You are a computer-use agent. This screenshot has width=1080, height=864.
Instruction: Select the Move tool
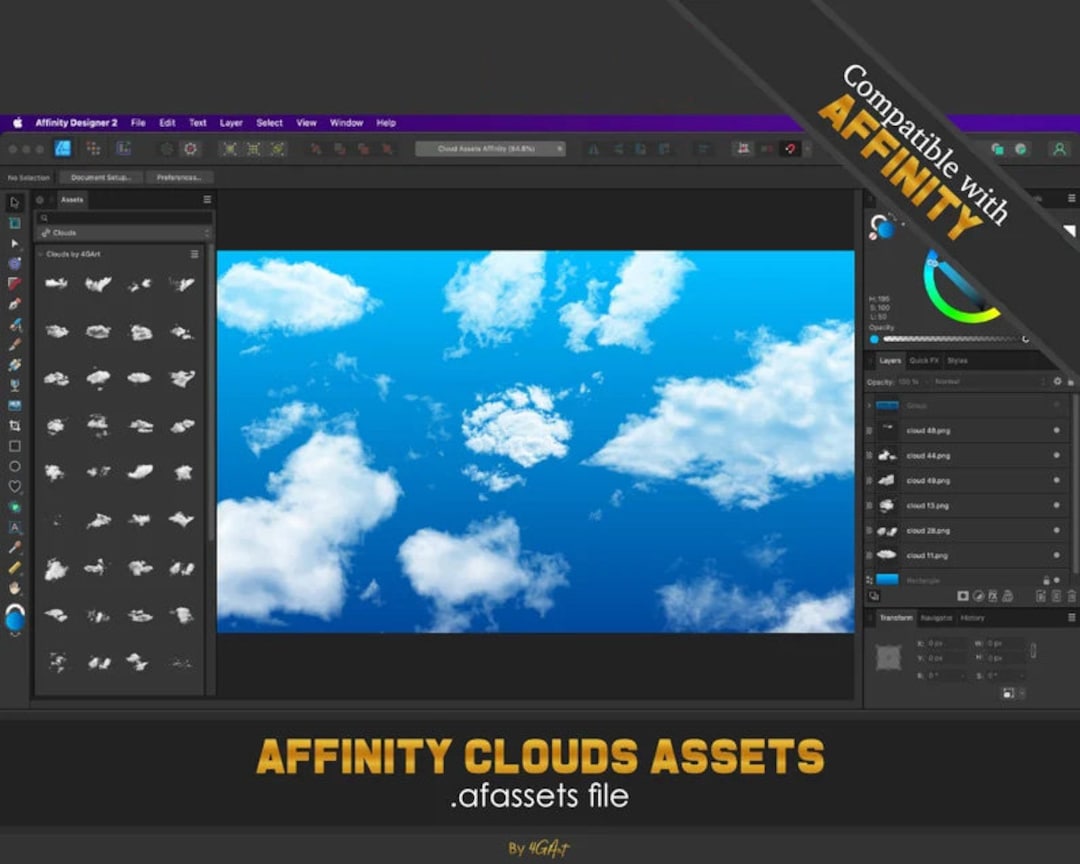tap(14, 202)
